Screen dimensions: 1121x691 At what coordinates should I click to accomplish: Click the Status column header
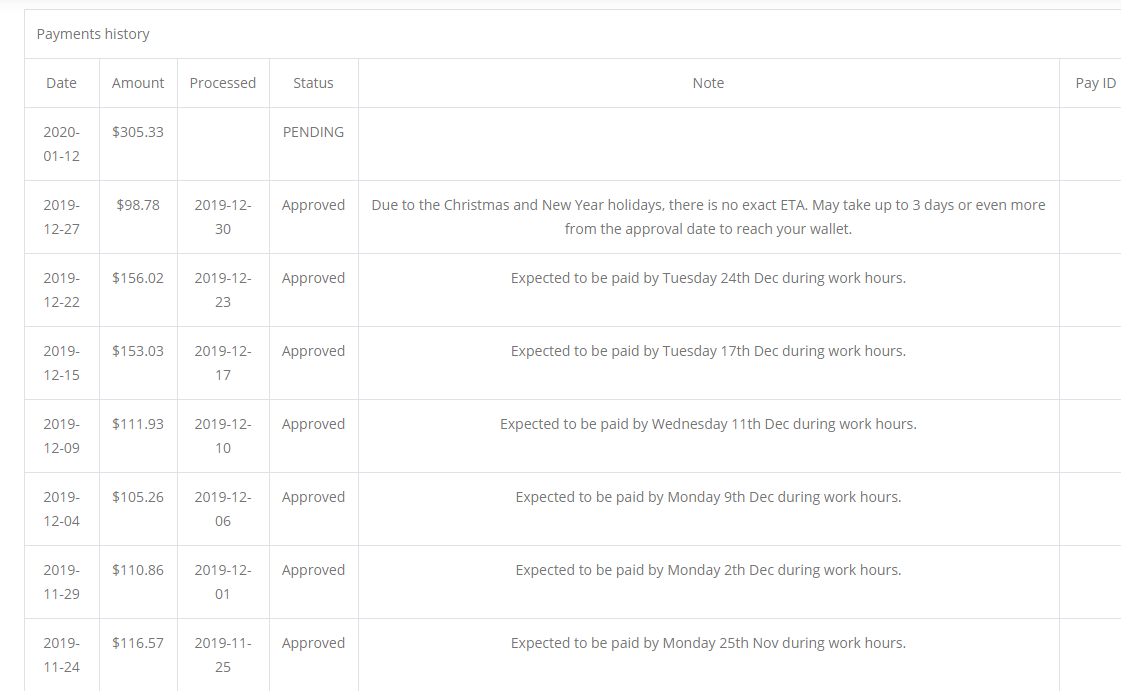click(313, 83)
